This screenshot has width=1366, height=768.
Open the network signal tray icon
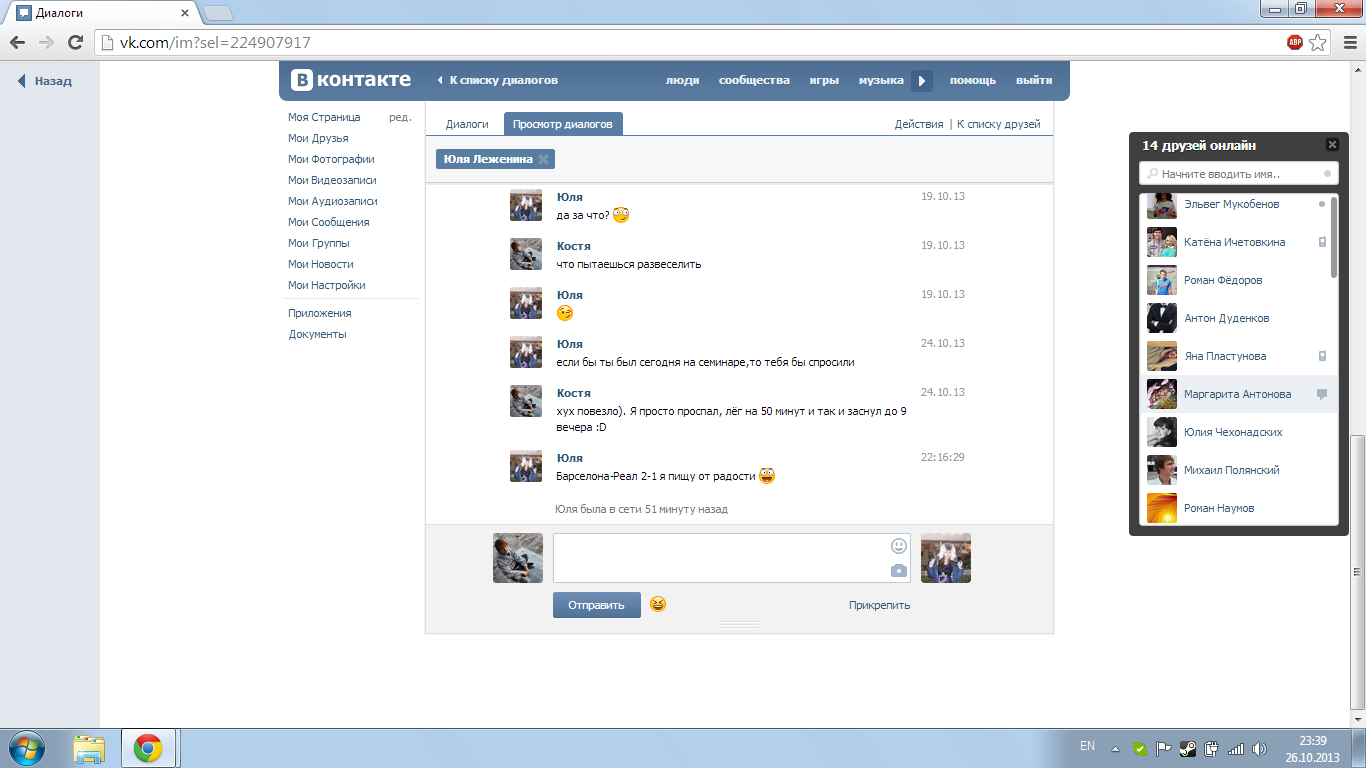pos(1236,748)
